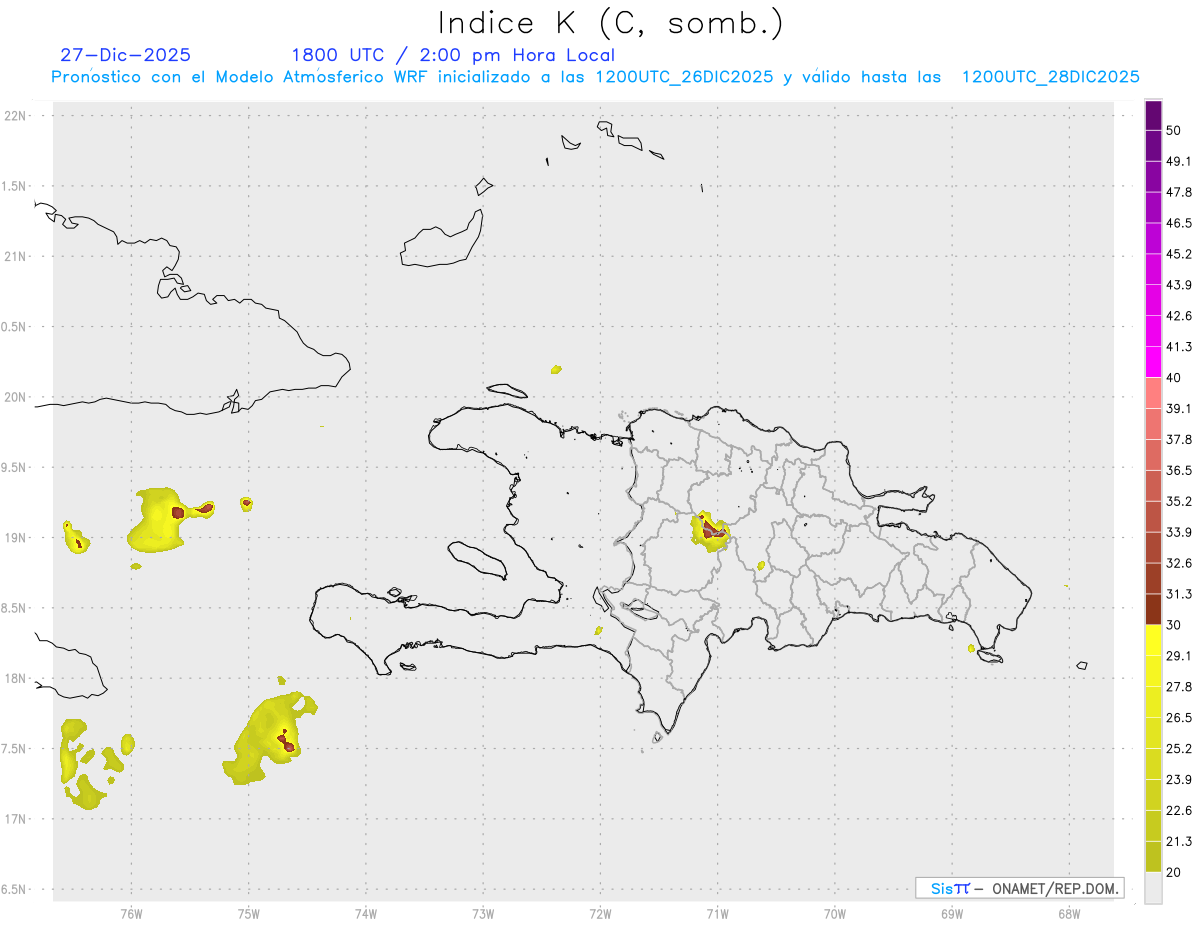Select the '20N' latitude label
This screenshot has width=1200, height=927.
coord(17,397)
